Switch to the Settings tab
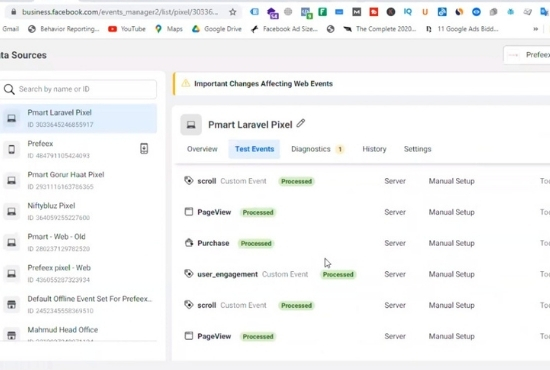Image resolution: width=550 pixels, height=370 pixels. click(417, 149)
